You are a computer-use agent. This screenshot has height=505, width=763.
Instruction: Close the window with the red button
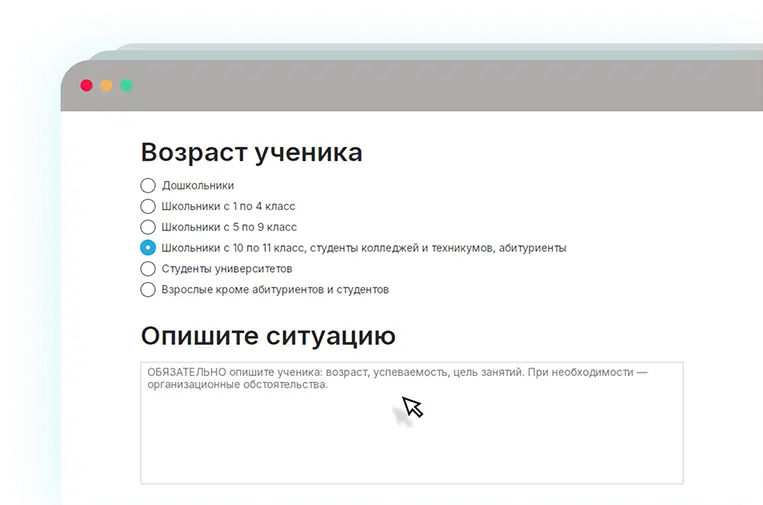click(86, 86)
